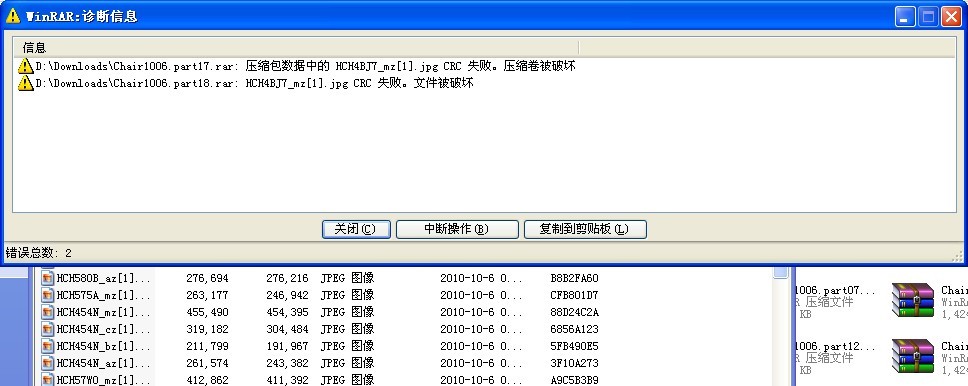Select the JPEG icon of HCH454N_az[1]
968x386 pixels.
pyautogui.click(x=48, y=363)
